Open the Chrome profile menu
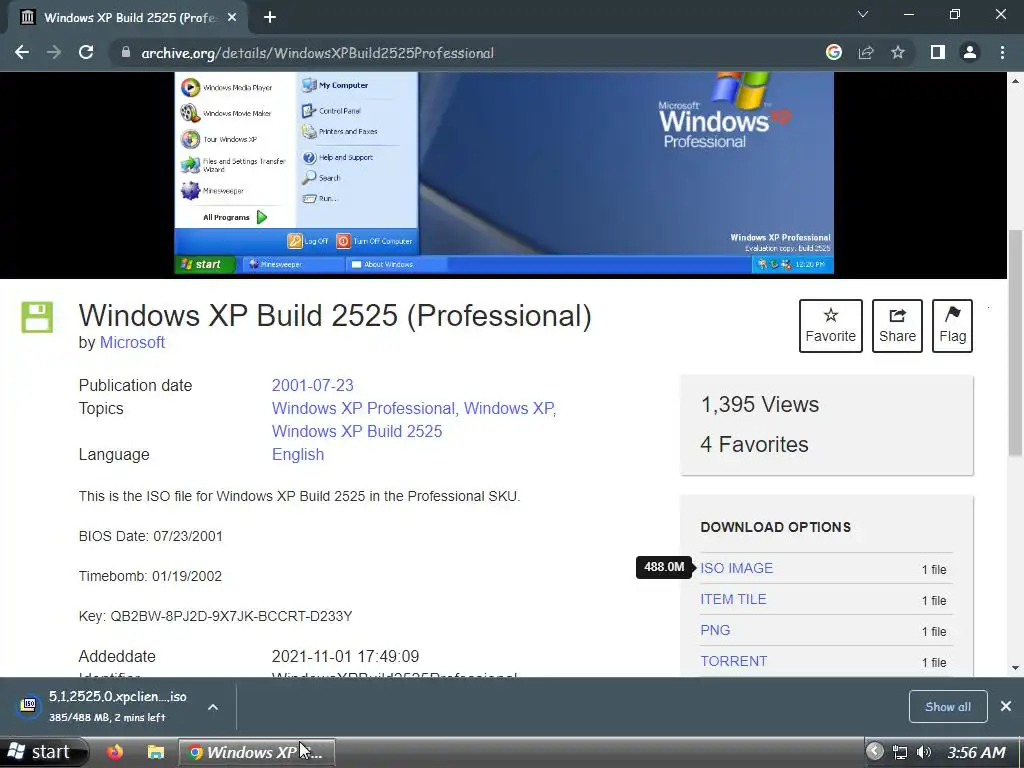The image size is (1024, 768). 970,52
